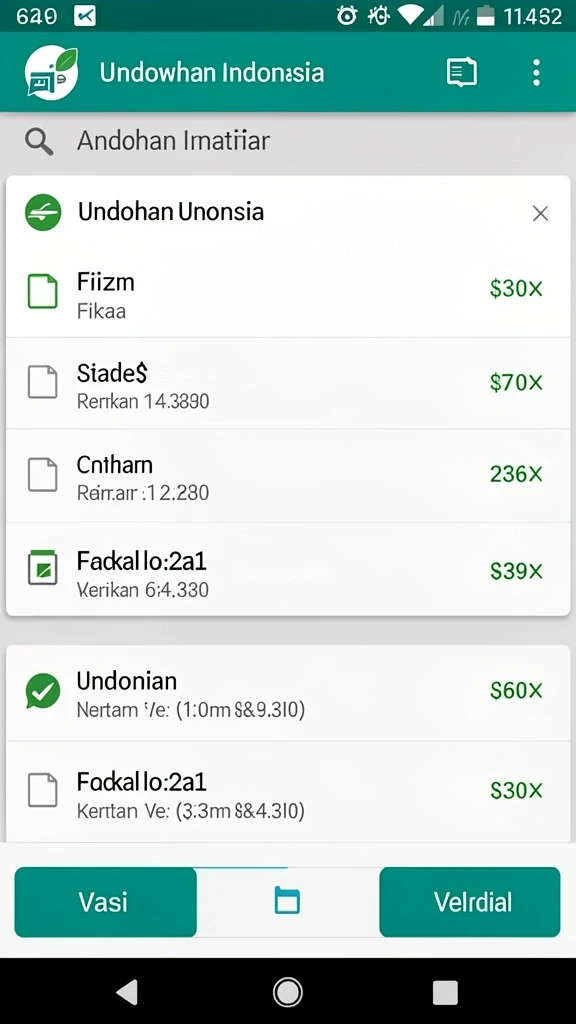Open the three-dot overflow menu
576x1024 pixels.
536,72
